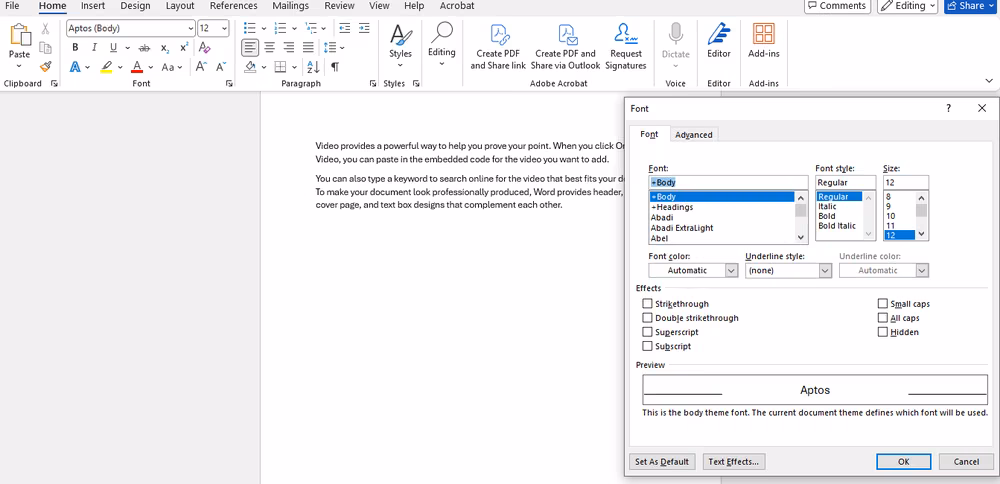Click Create PDF and Share link

tap(498, 47)
